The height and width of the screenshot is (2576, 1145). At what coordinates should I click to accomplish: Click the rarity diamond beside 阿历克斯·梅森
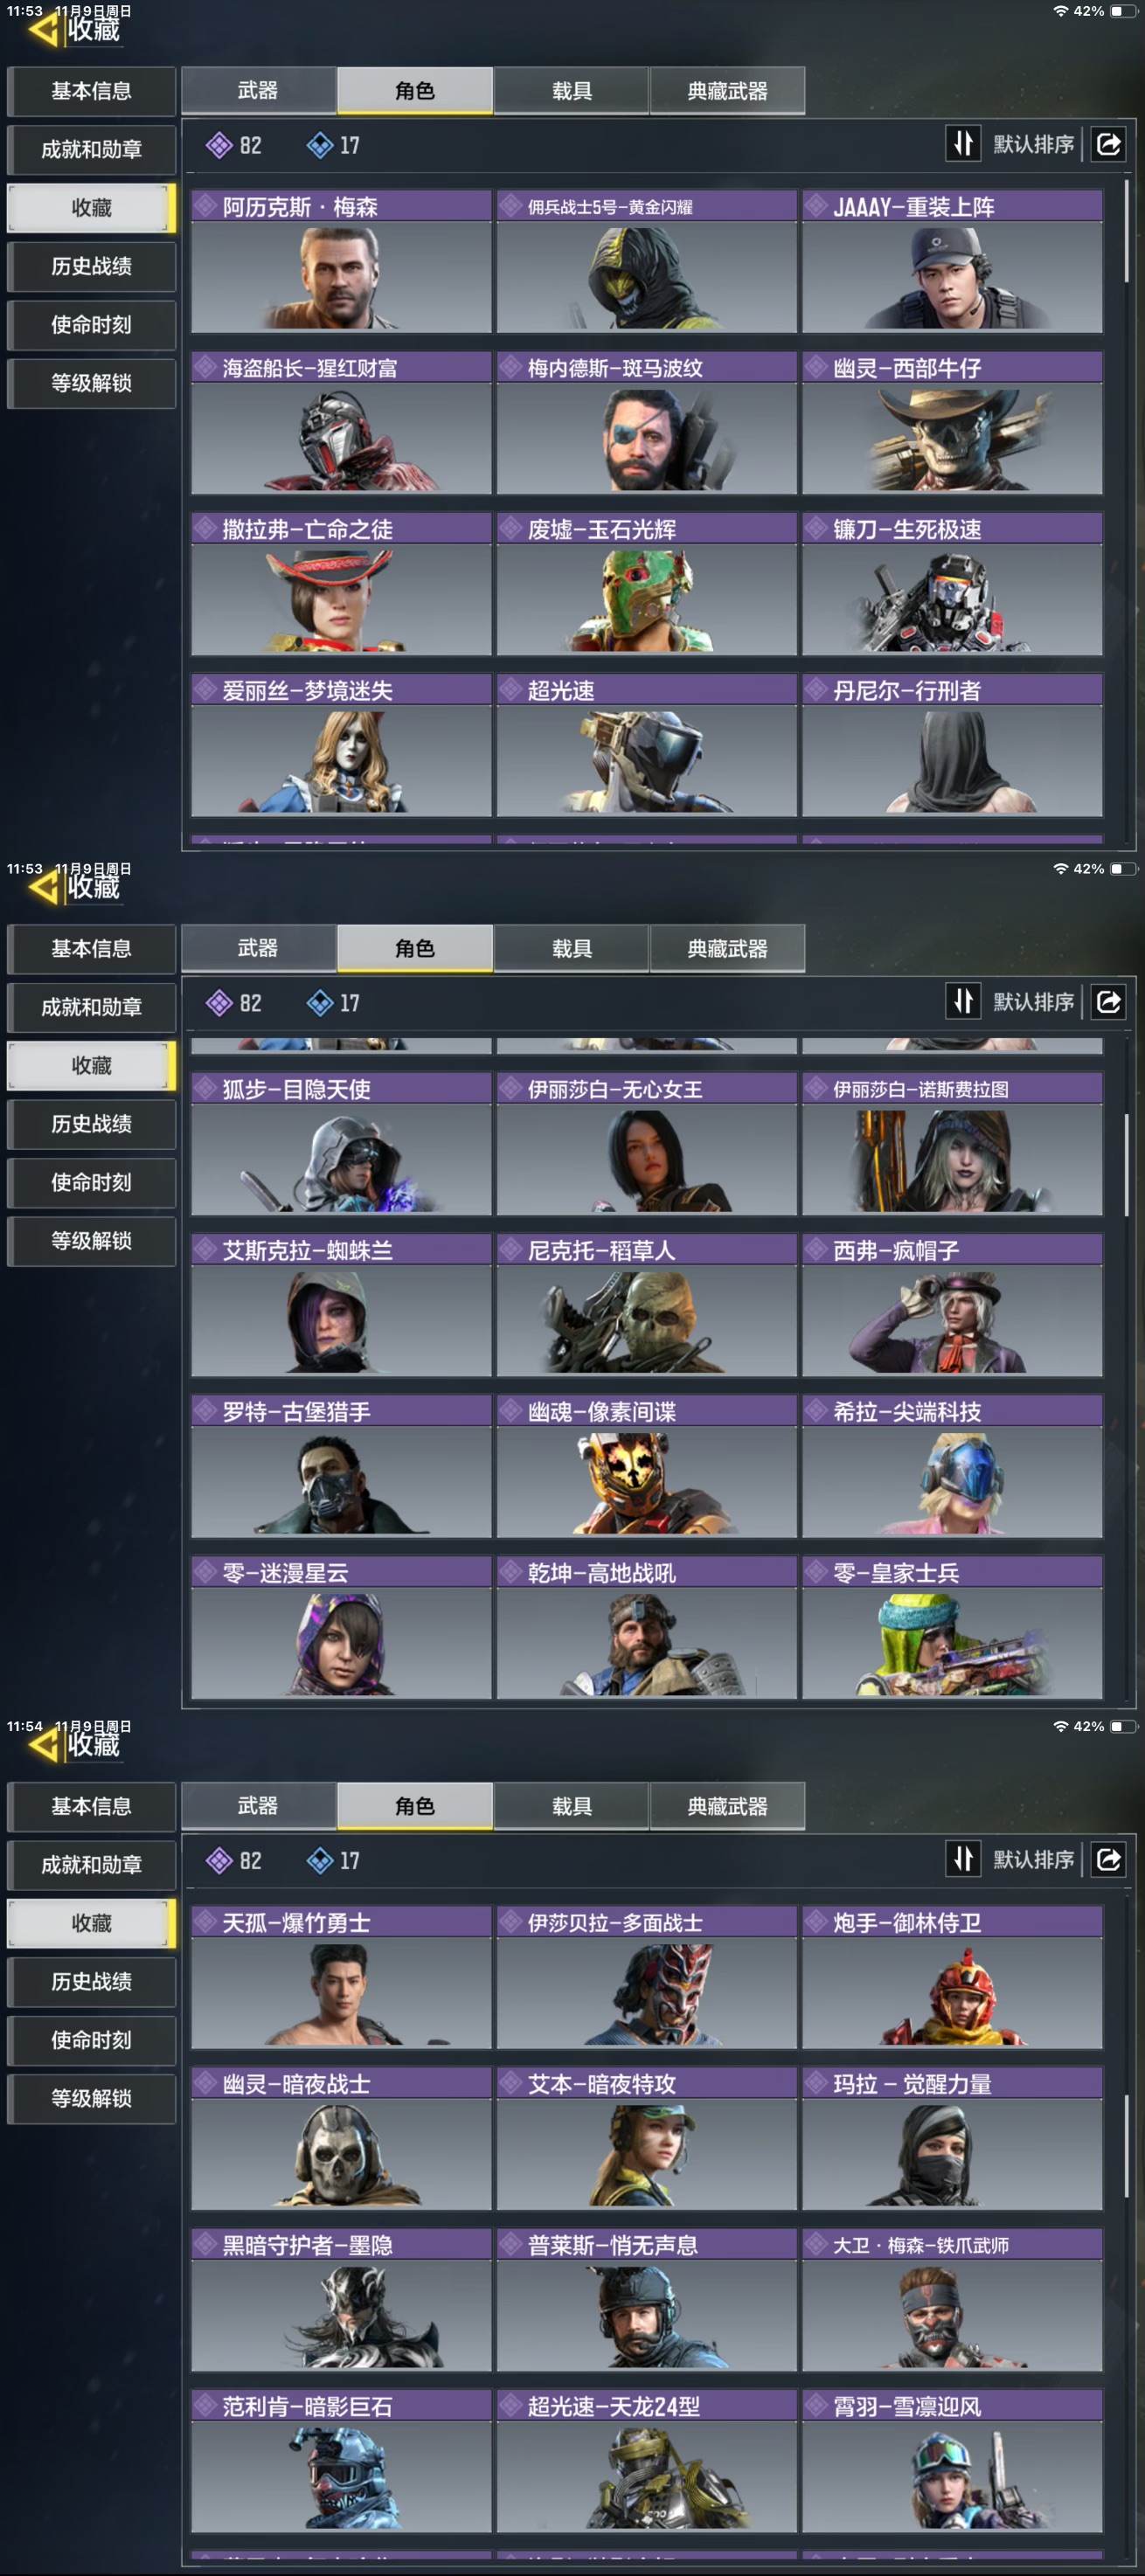pos(206,206)
